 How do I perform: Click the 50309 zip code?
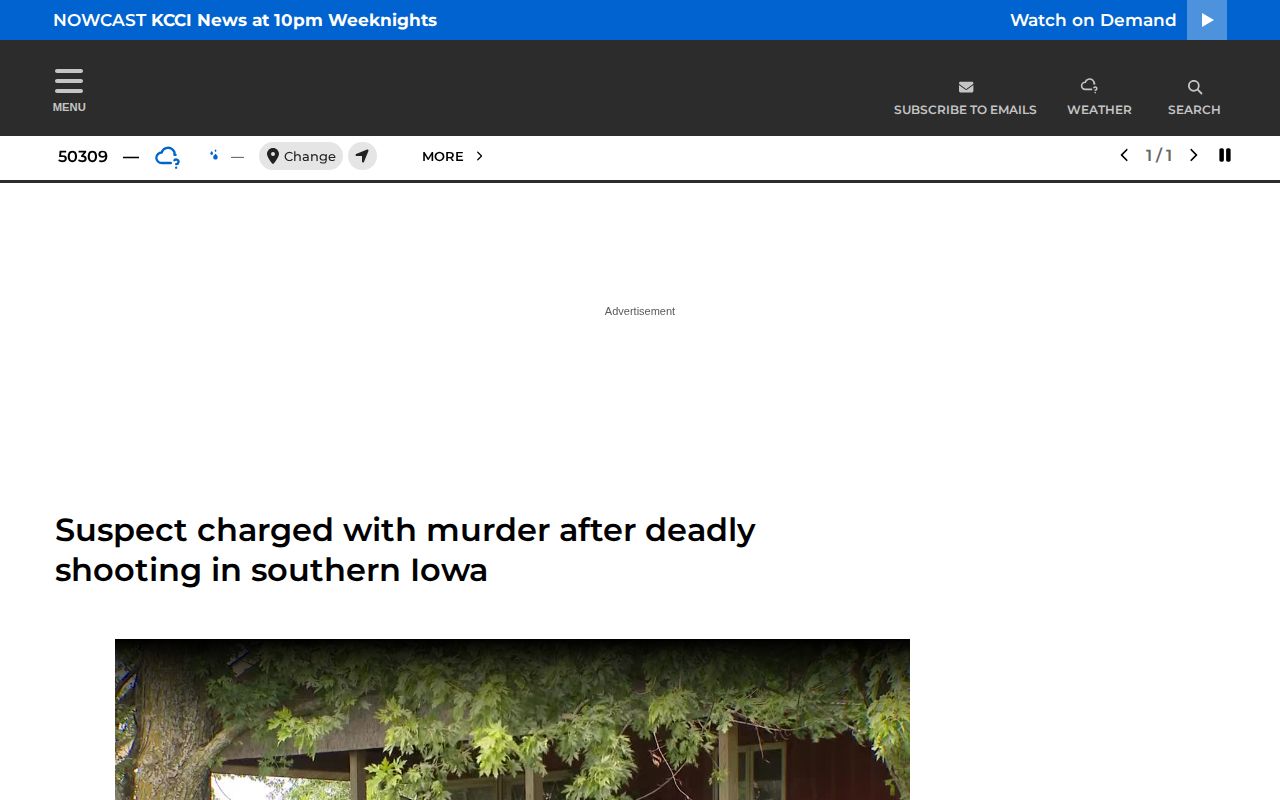[83, 156]
